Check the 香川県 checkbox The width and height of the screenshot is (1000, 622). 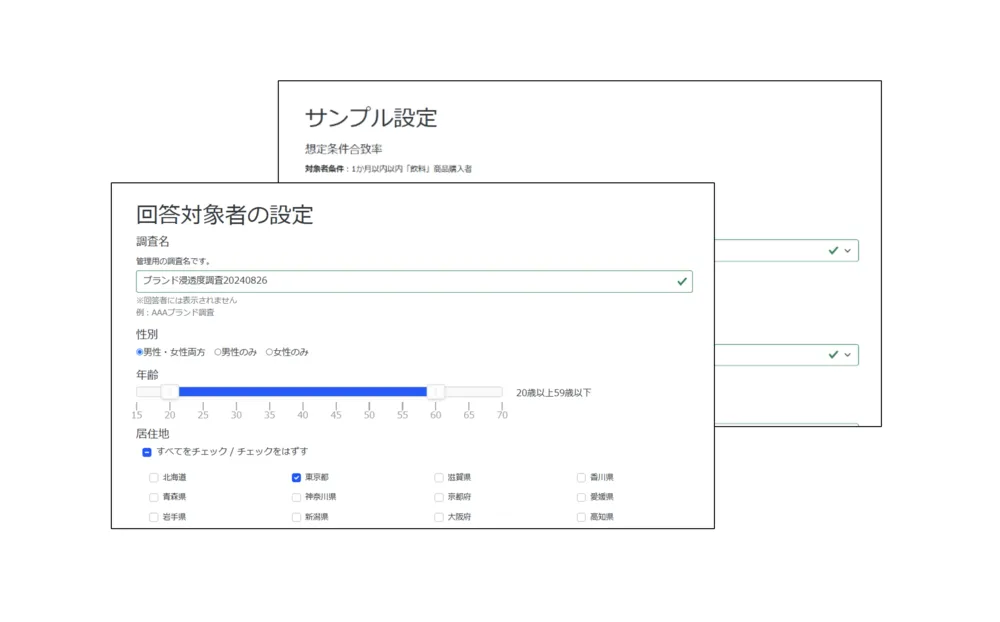tap(581, 478)
